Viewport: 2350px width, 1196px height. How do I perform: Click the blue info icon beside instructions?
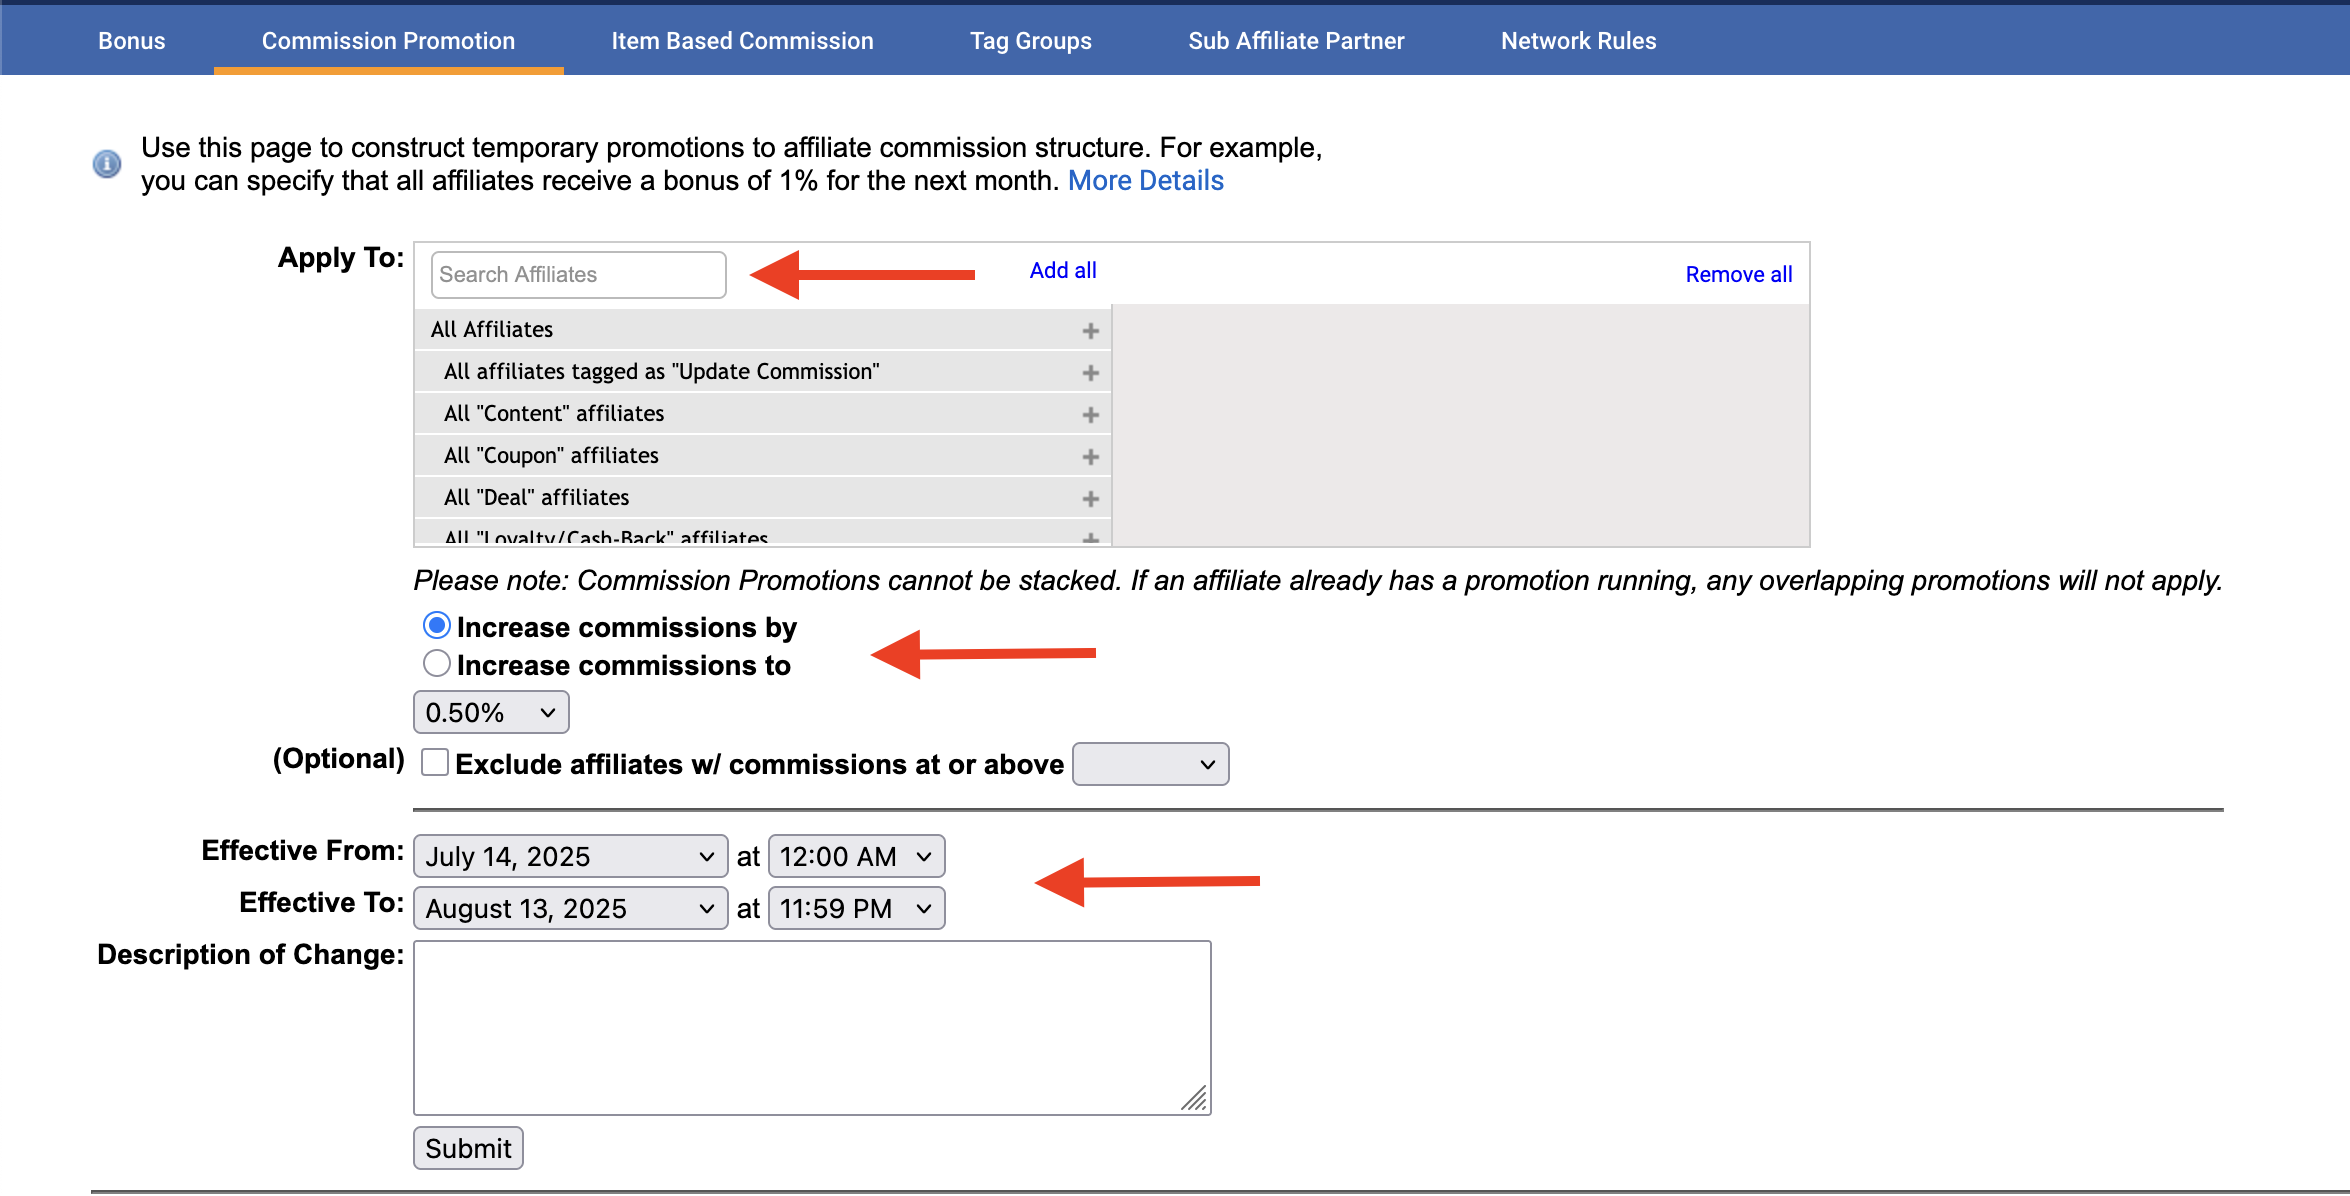coord(107,164)
